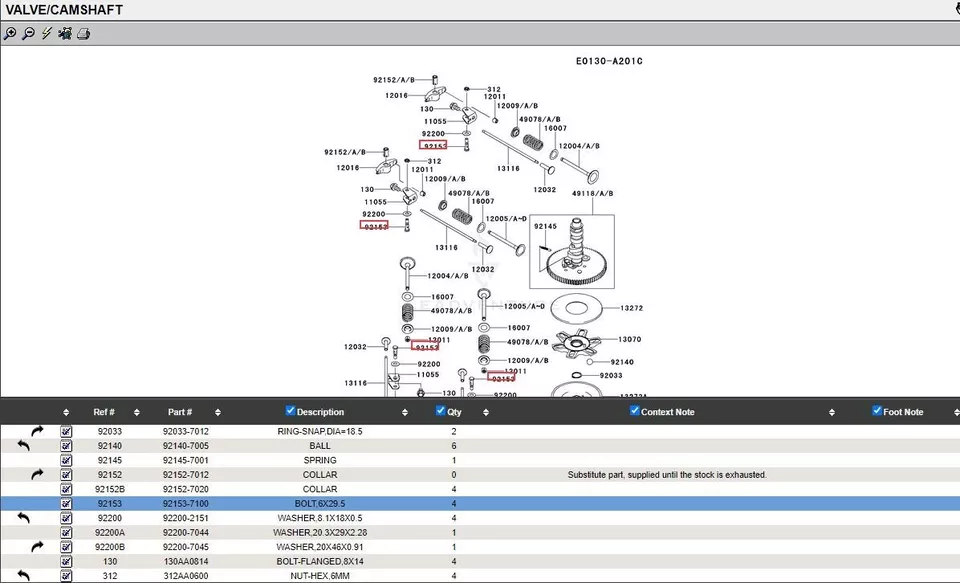Screen dimensions: 960x583
Task: Click the lightning bolt toolbar icon
Action: 46,34
